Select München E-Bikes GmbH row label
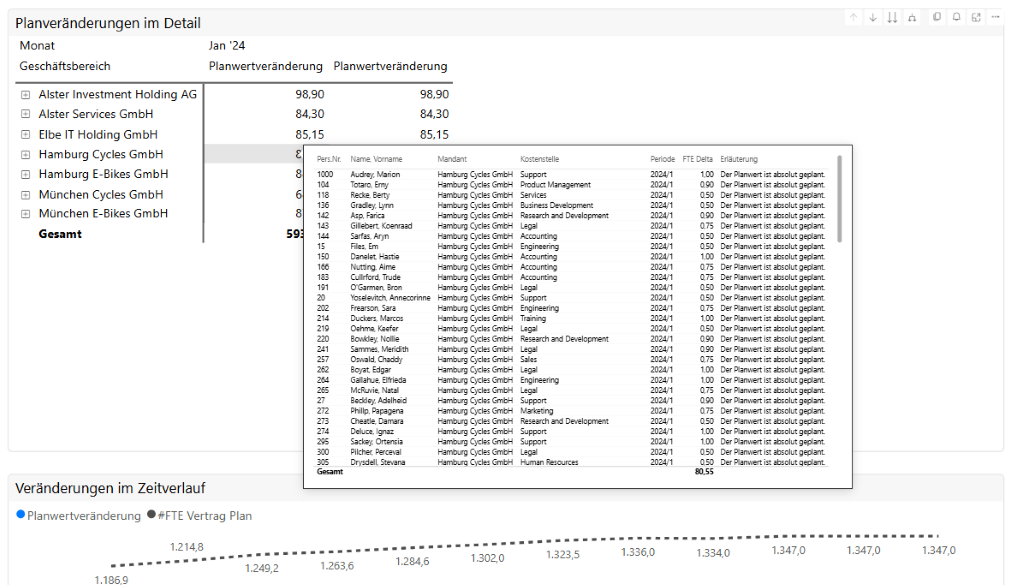The height and width of the screenshot is (585, 1024). (103, 213)
